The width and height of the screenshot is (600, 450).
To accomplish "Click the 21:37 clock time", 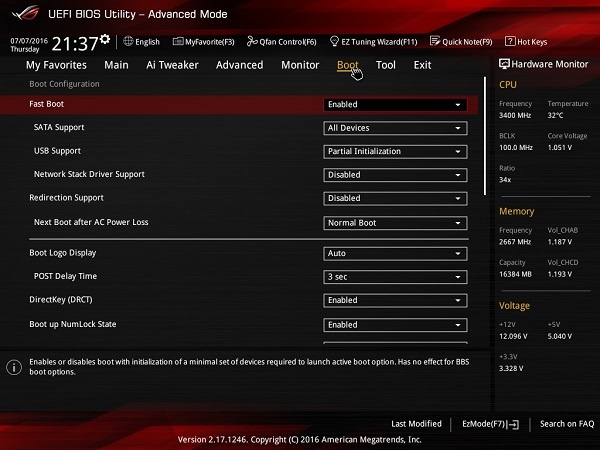I will click(75, 44).
